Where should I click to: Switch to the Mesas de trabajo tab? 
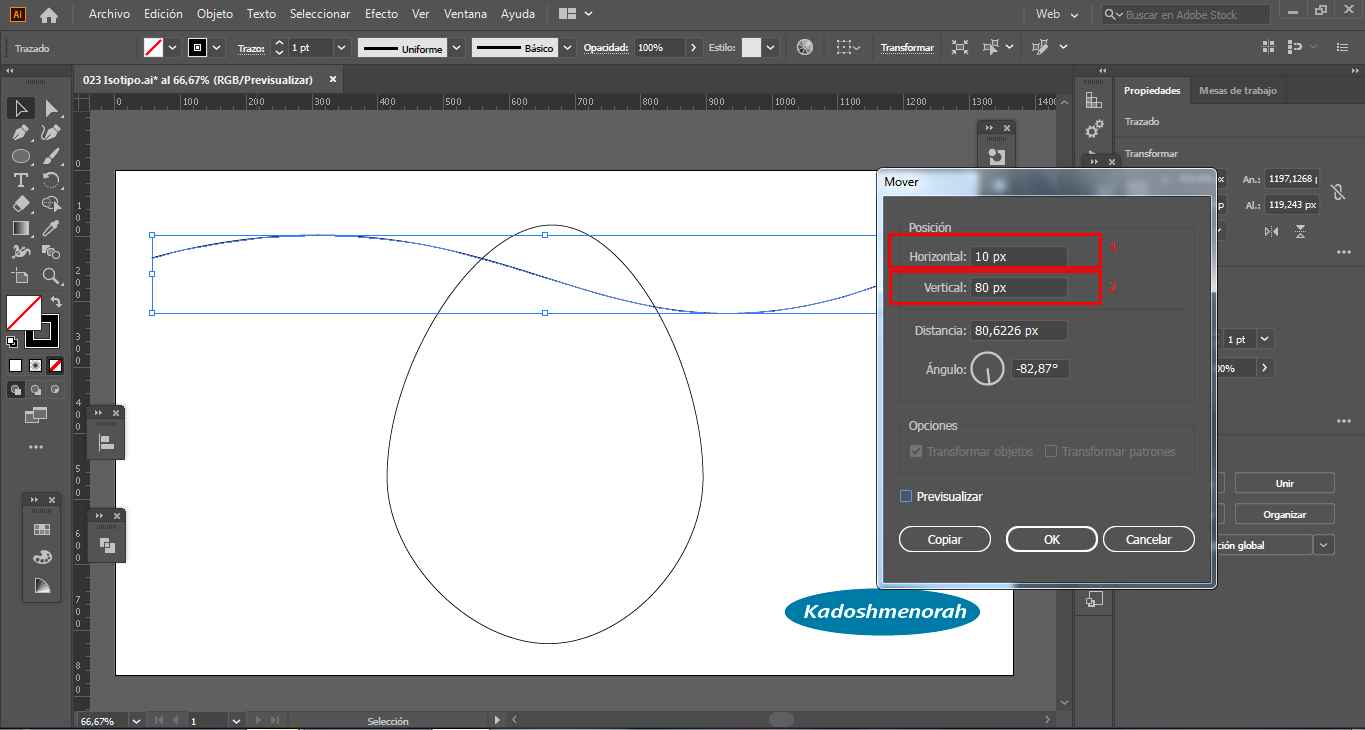1237,91
